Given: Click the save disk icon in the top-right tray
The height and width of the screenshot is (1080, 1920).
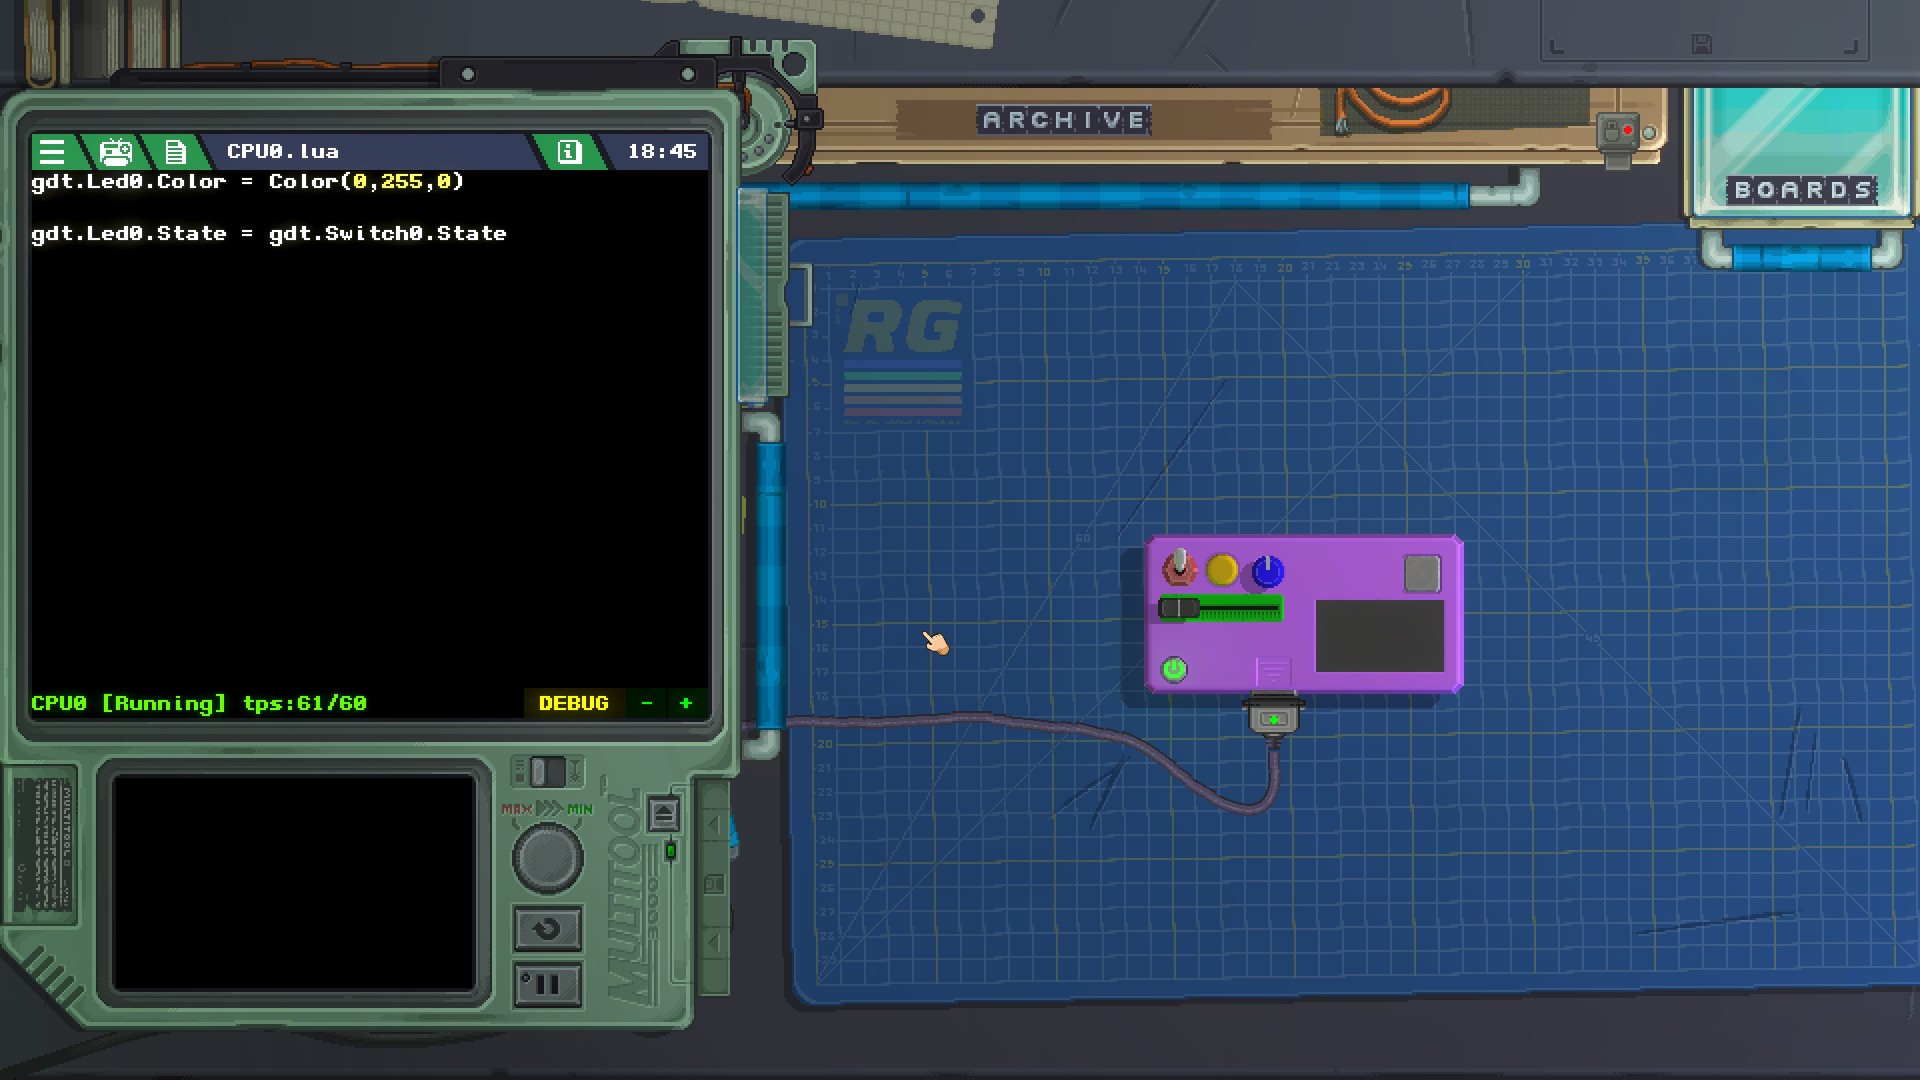Looking at the screenshot, I should (1701, 44).
